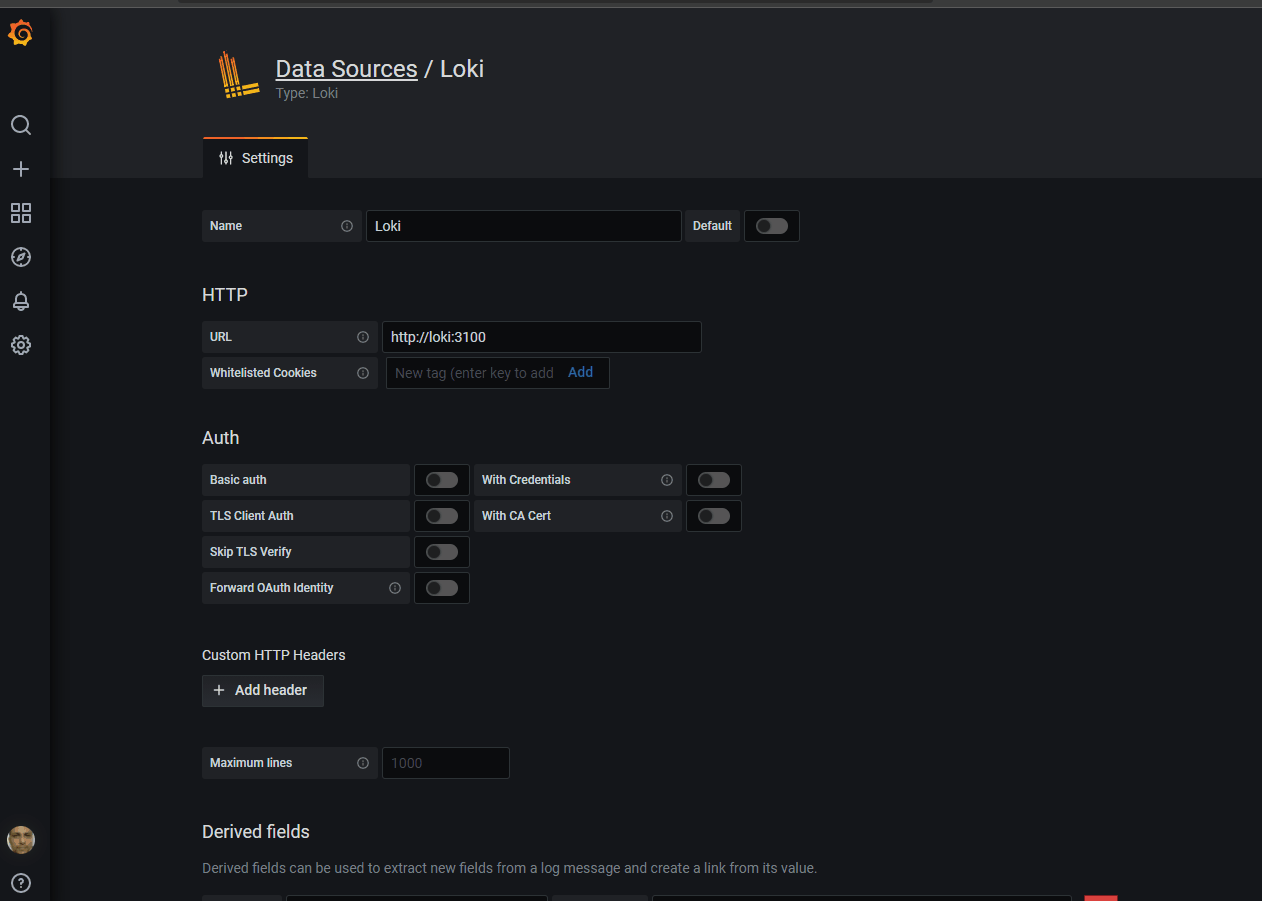This screenshot has height=901, width=1262.
Task: Click the Data Sources breadcrumb link
Action: click(x=346, y=68)
